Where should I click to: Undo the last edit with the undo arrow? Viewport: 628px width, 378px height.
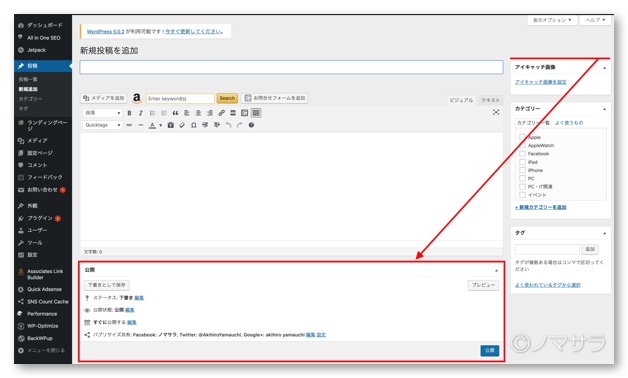(x=228, y=125)
